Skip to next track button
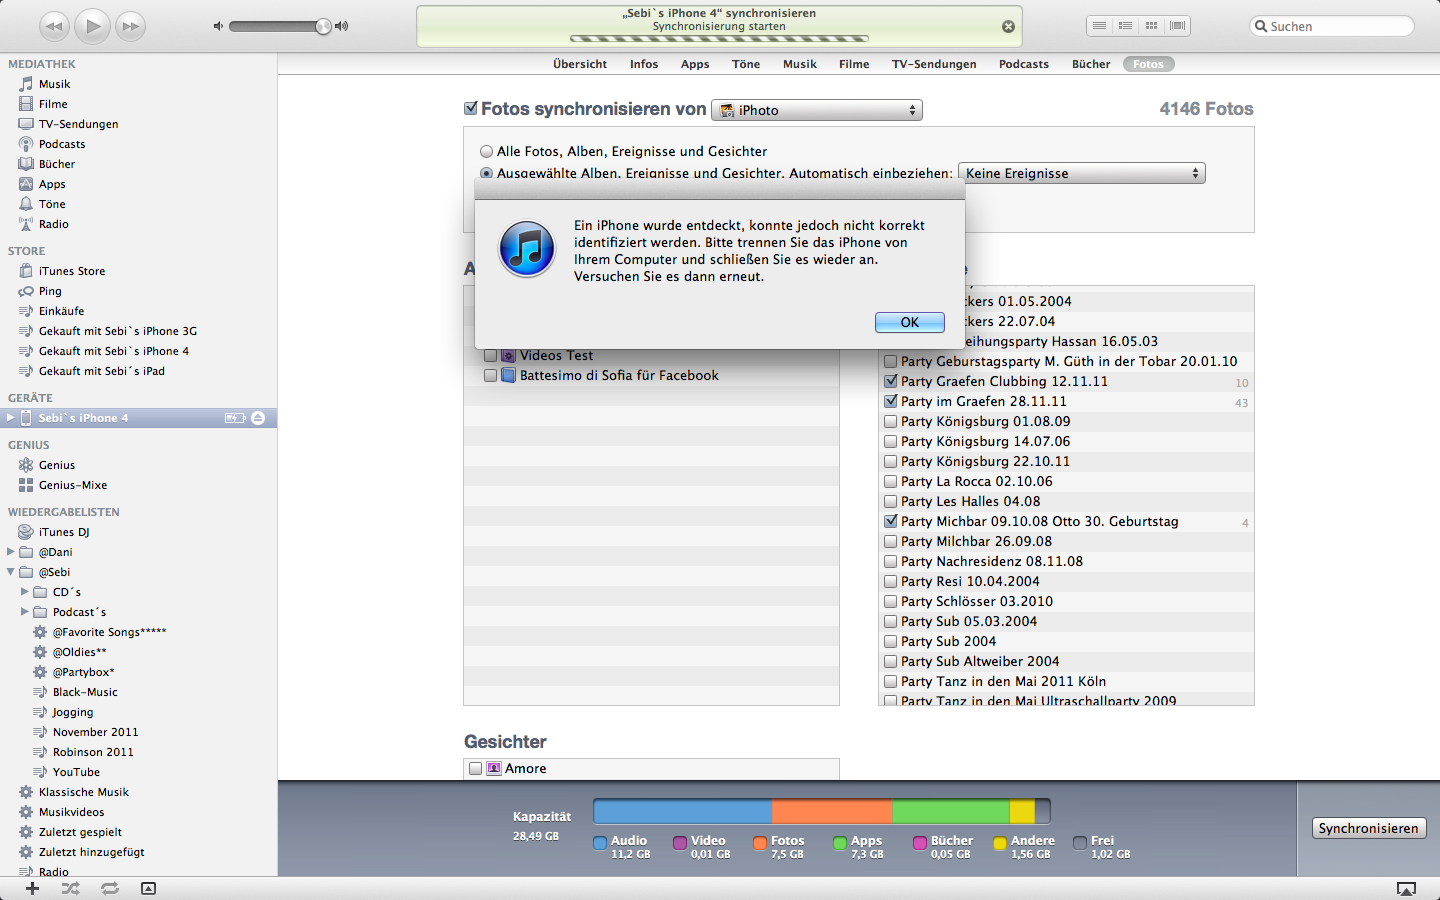 tap(130, 26)
